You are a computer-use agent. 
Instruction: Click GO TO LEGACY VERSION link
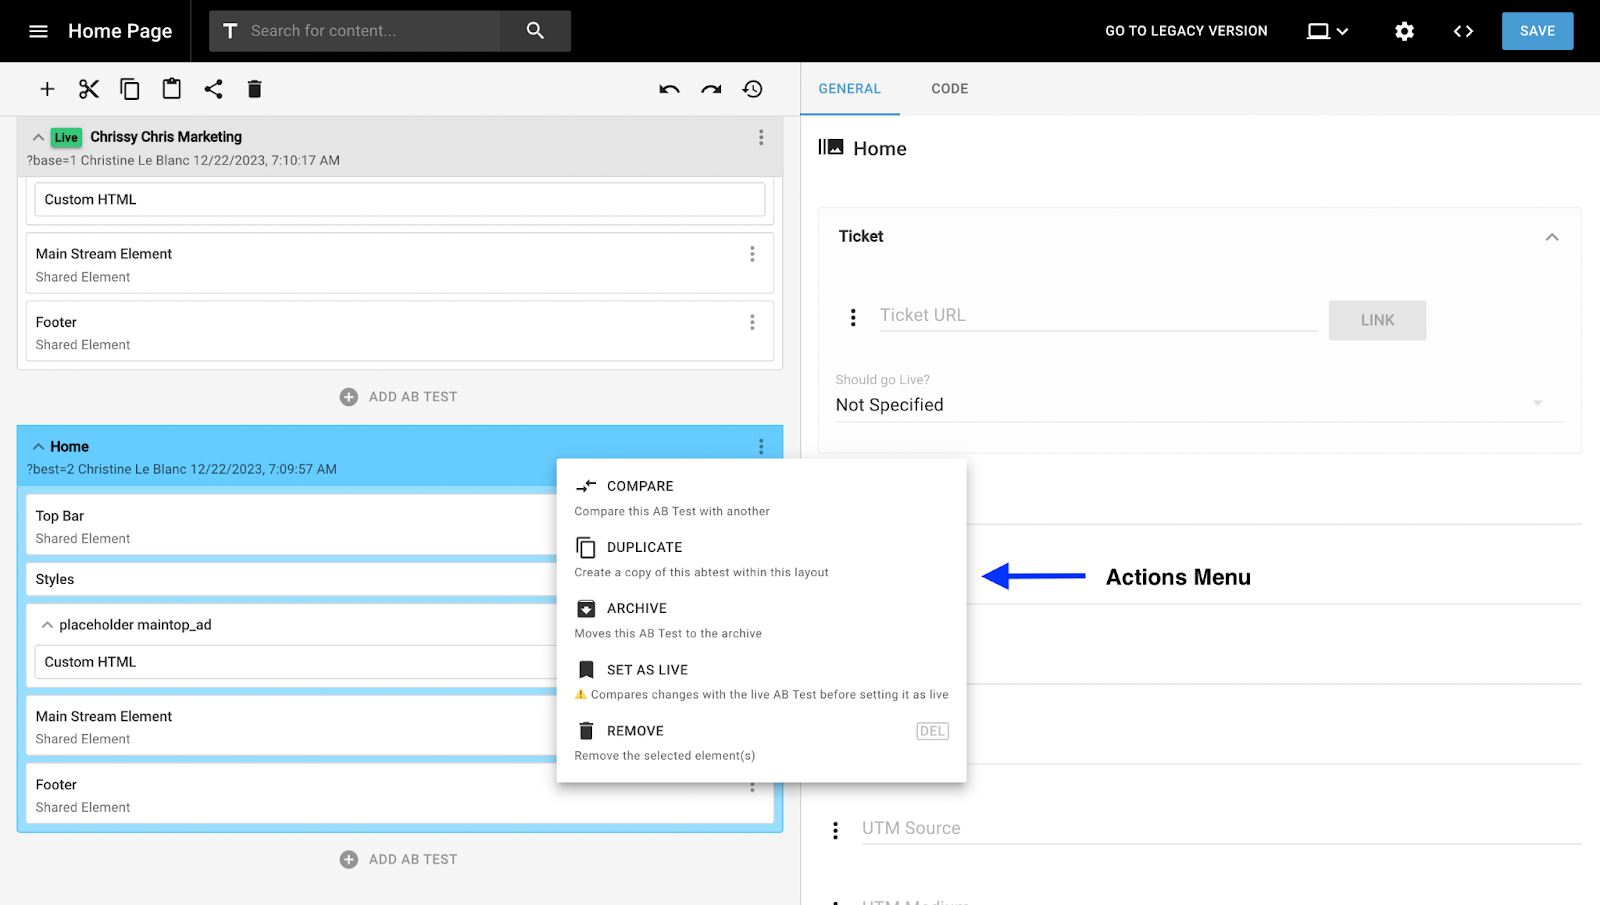(x=1186, y=31)
